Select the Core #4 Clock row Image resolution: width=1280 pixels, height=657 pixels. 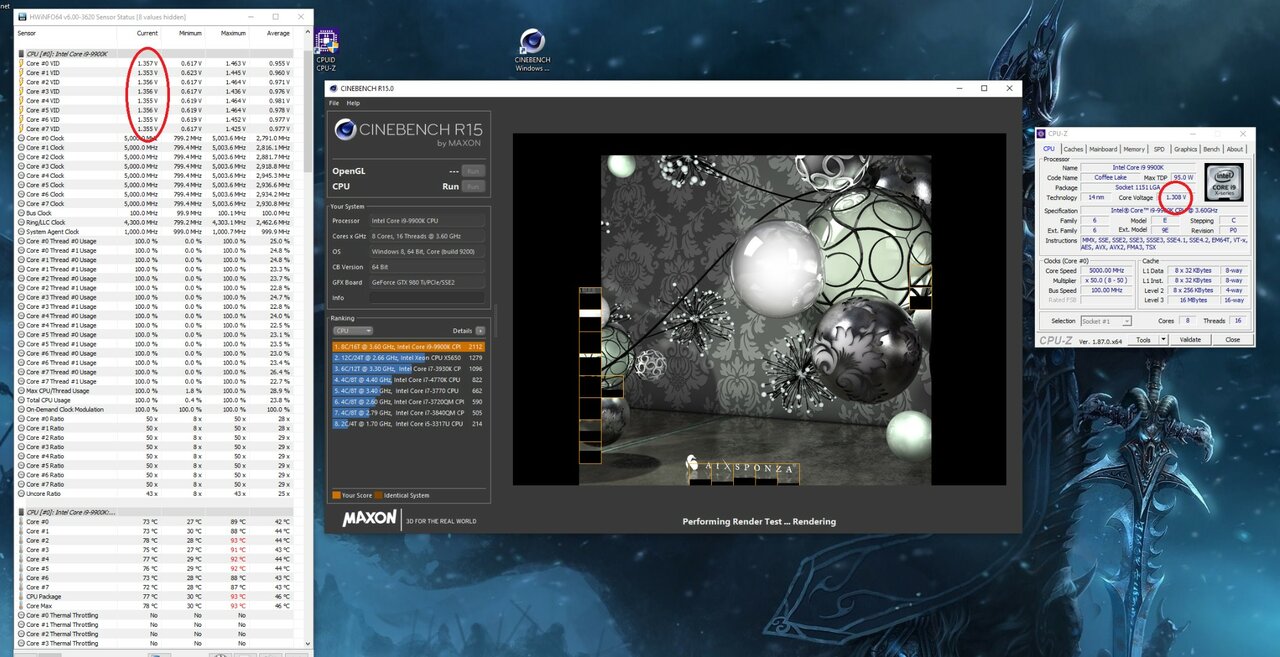click(x=155, y=175)
